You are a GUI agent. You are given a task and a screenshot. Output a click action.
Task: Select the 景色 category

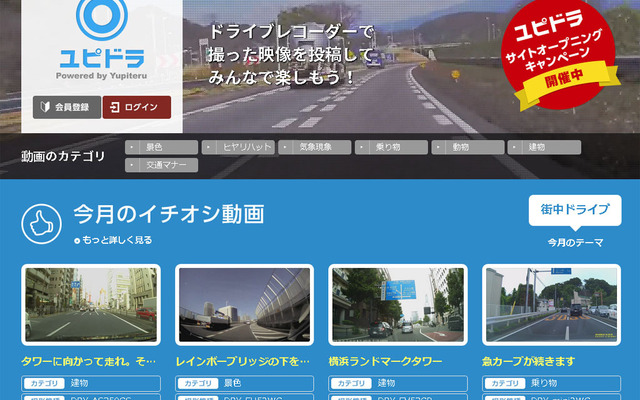click(x=162, y=147)
